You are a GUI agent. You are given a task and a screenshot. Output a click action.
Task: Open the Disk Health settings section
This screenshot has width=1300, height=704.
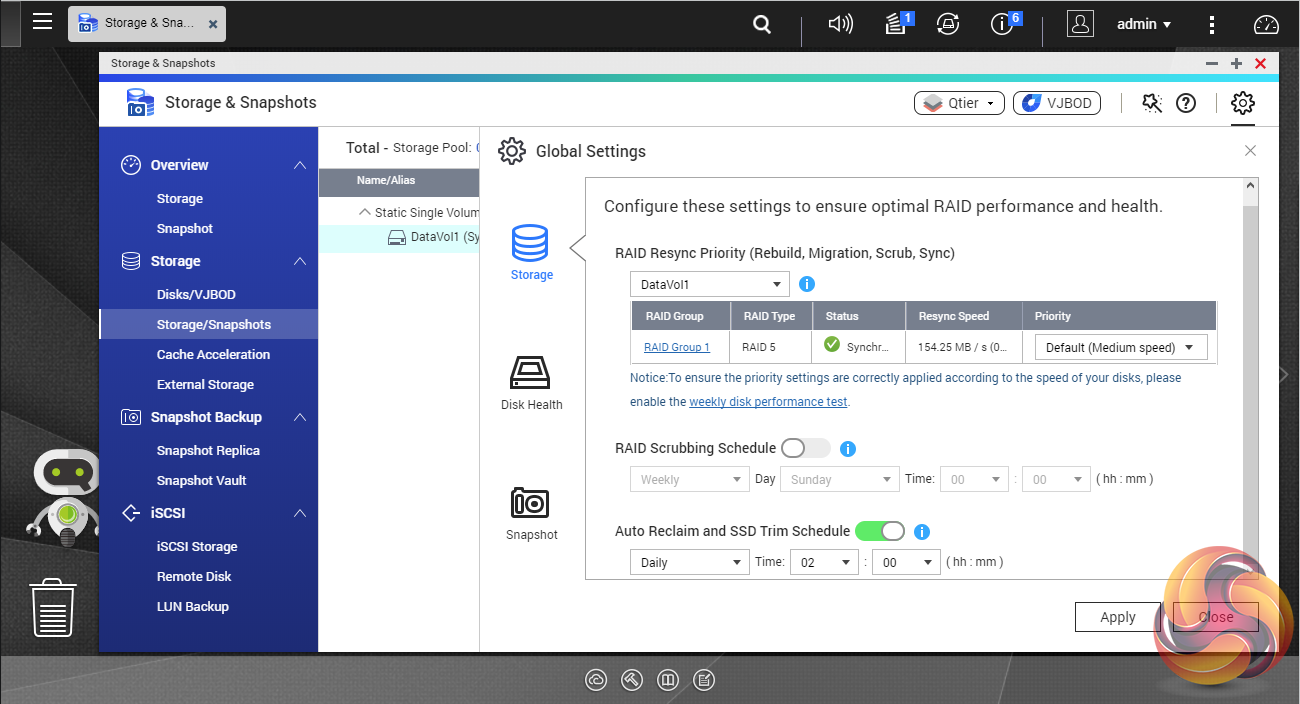(531, 382)
